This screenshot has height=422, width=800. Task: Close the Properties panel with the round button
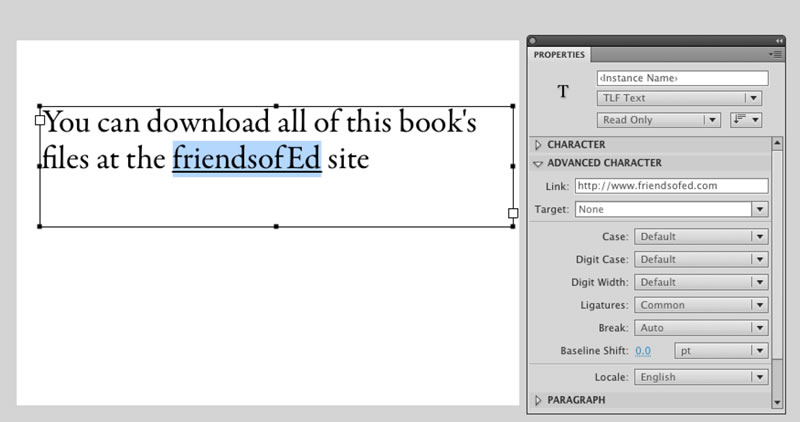point(533,41)
